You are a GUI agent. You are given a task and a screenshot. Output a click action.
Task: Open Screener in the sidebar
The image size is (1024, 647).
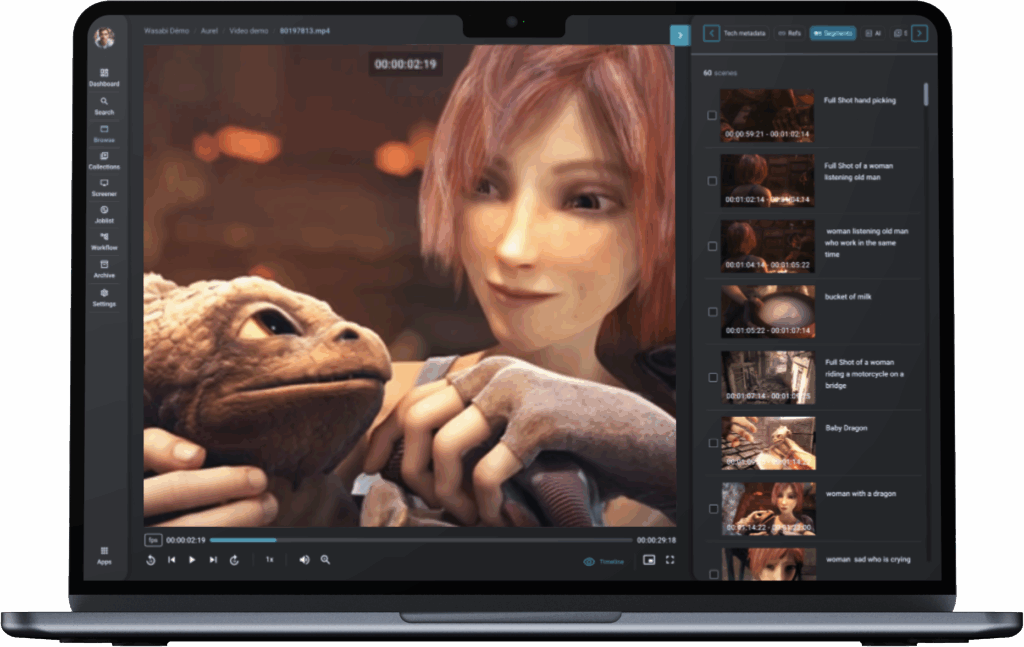click(x=104, y=188)
